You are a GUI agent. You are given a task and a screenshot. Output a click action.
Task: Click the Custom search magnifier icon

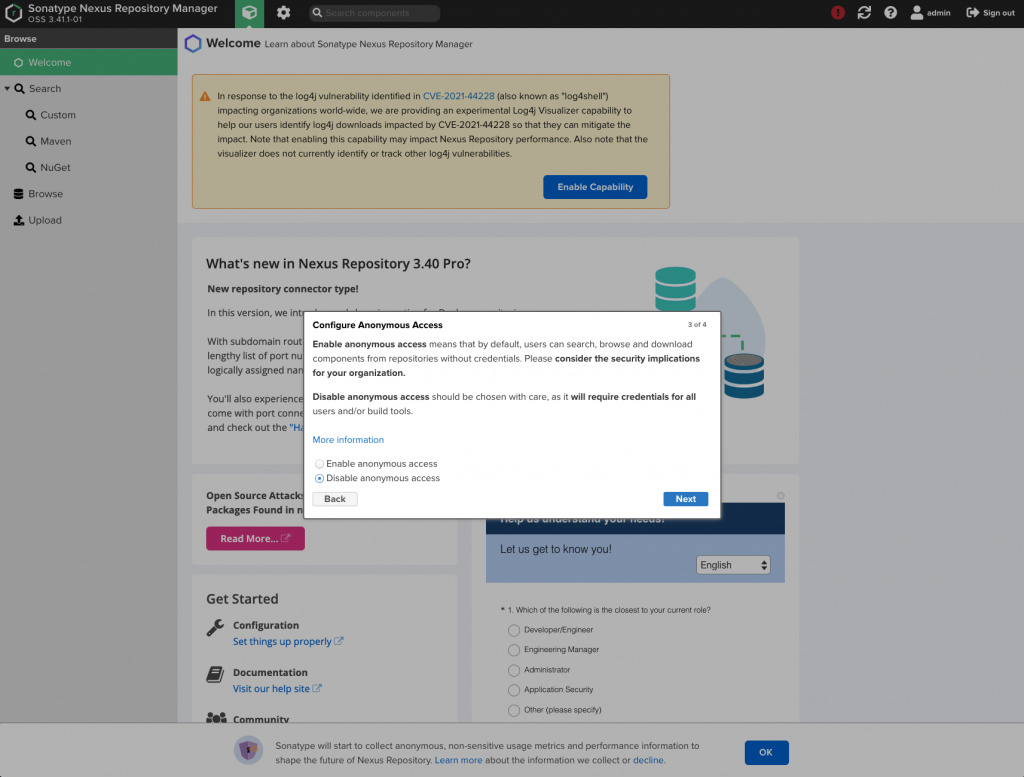tap(31, 115)
